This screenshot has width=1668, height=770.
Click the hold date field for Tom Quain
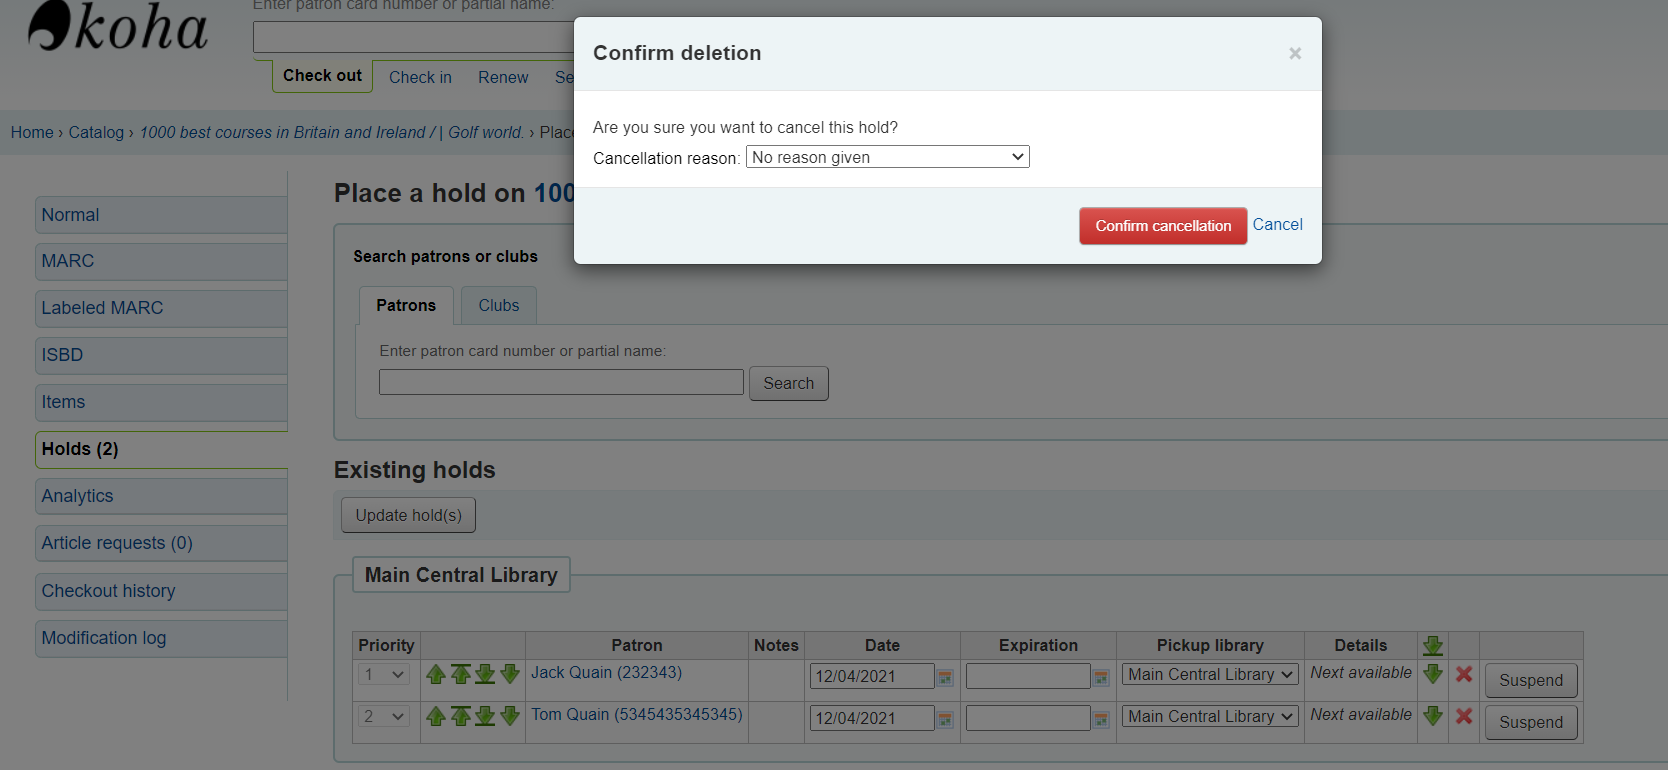click(872, 718)
